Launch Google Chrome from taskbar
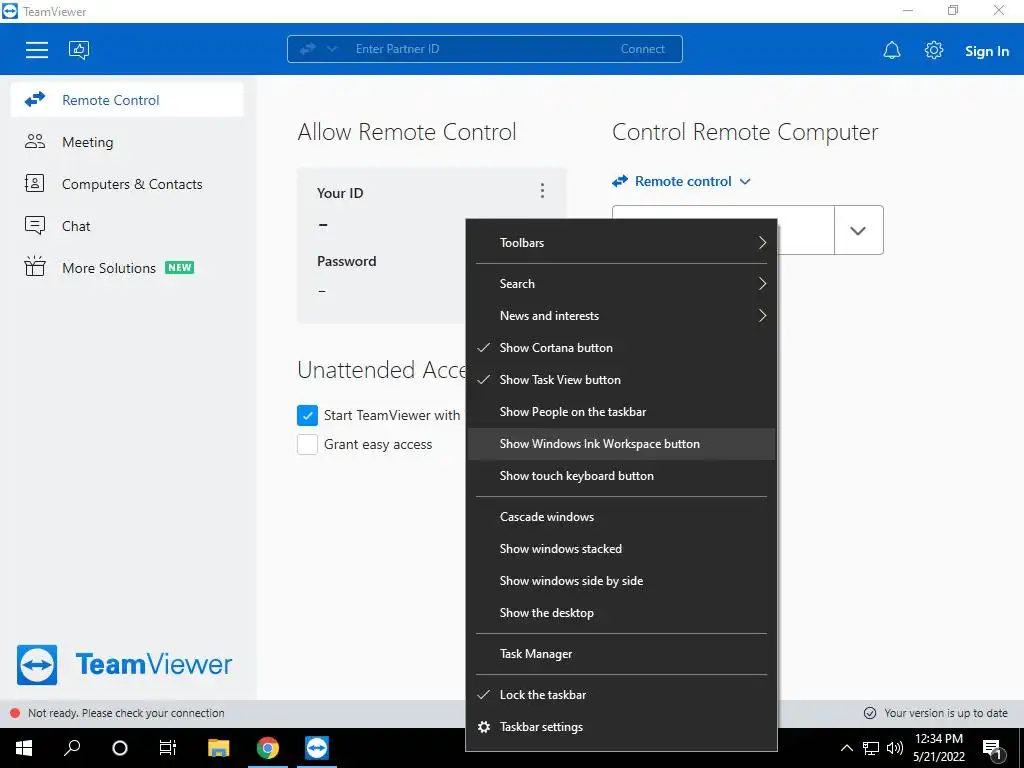 click(268, 748)
